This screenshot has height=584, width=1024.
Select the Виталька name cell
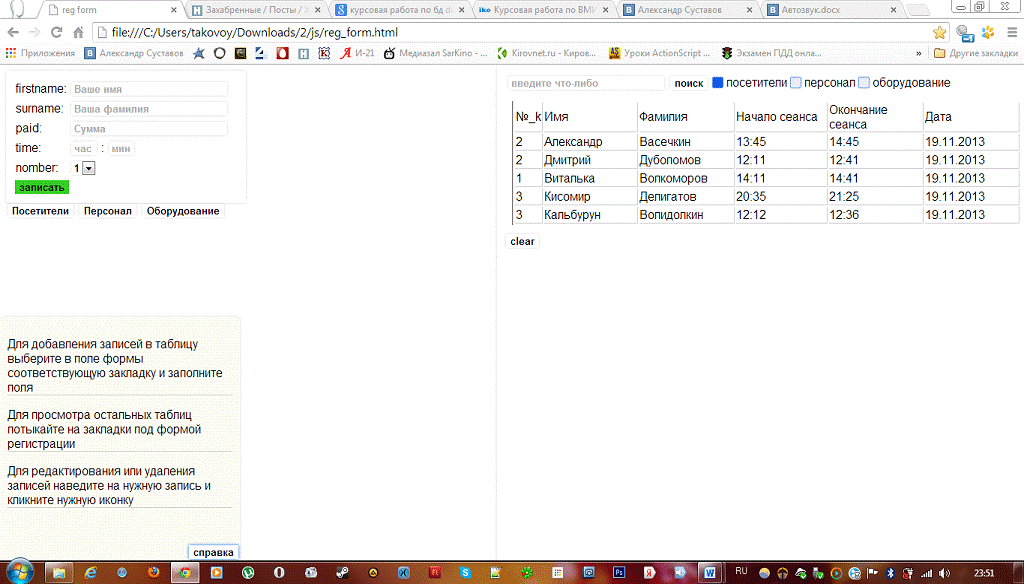pos(590,178)
